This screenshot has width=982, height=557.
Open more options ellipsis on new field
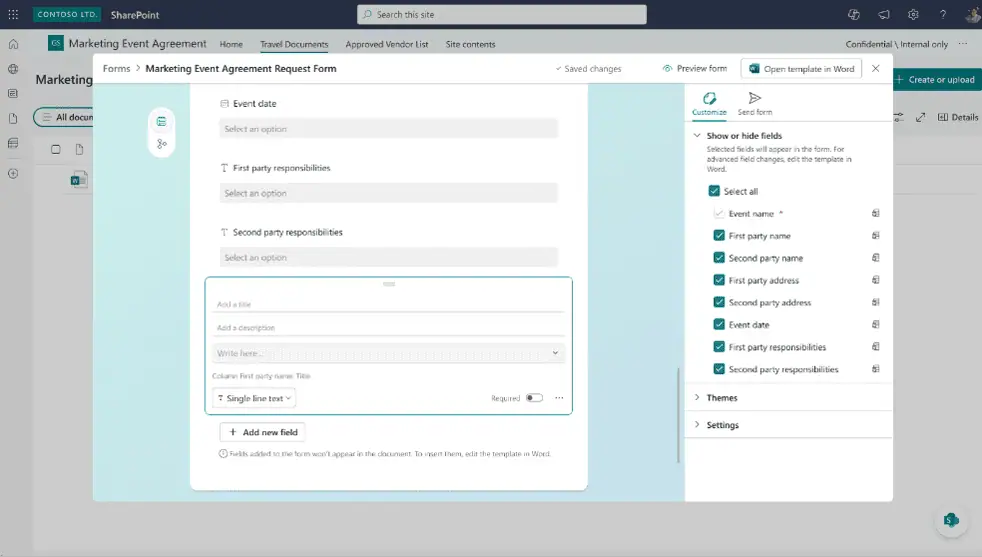tap(559, 398)
